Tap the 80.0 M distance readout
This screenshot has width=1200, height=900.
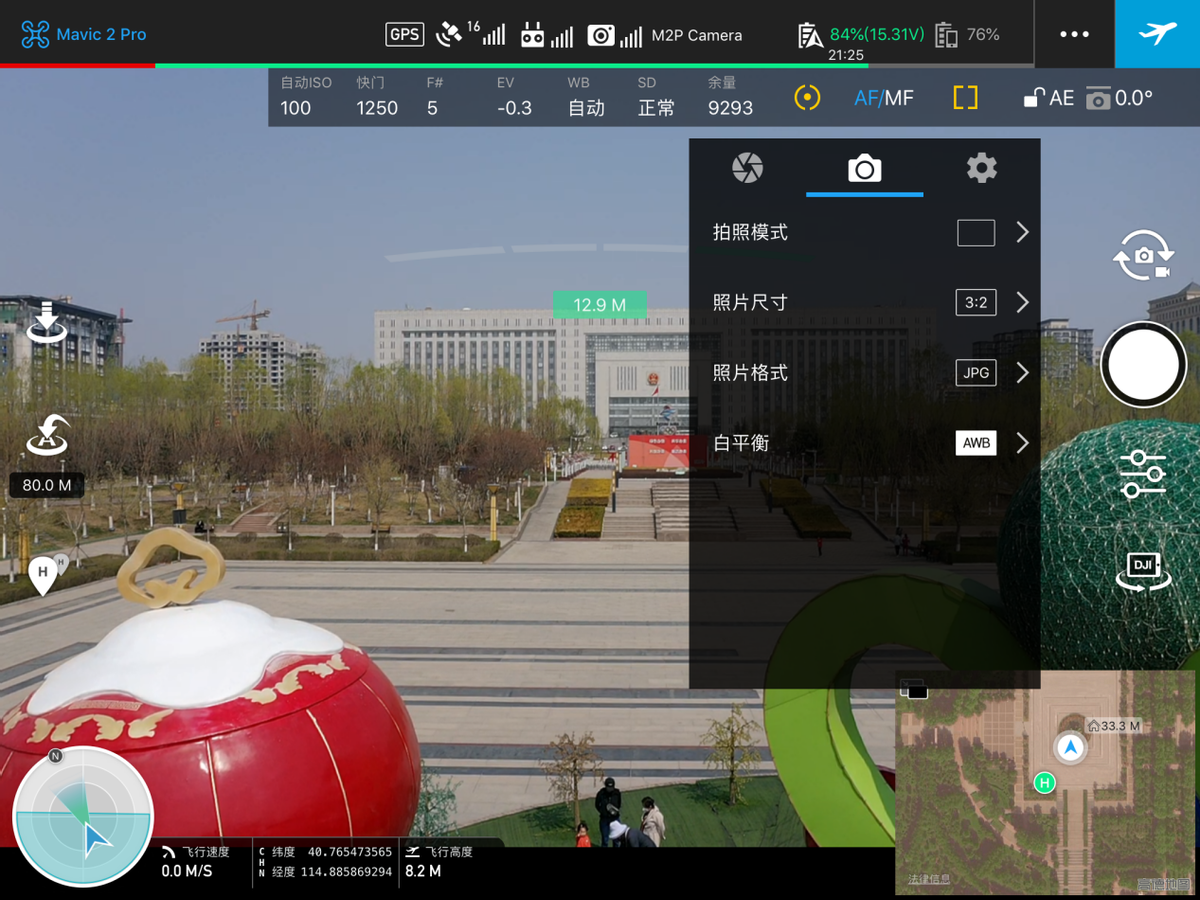tap(47, 485)
